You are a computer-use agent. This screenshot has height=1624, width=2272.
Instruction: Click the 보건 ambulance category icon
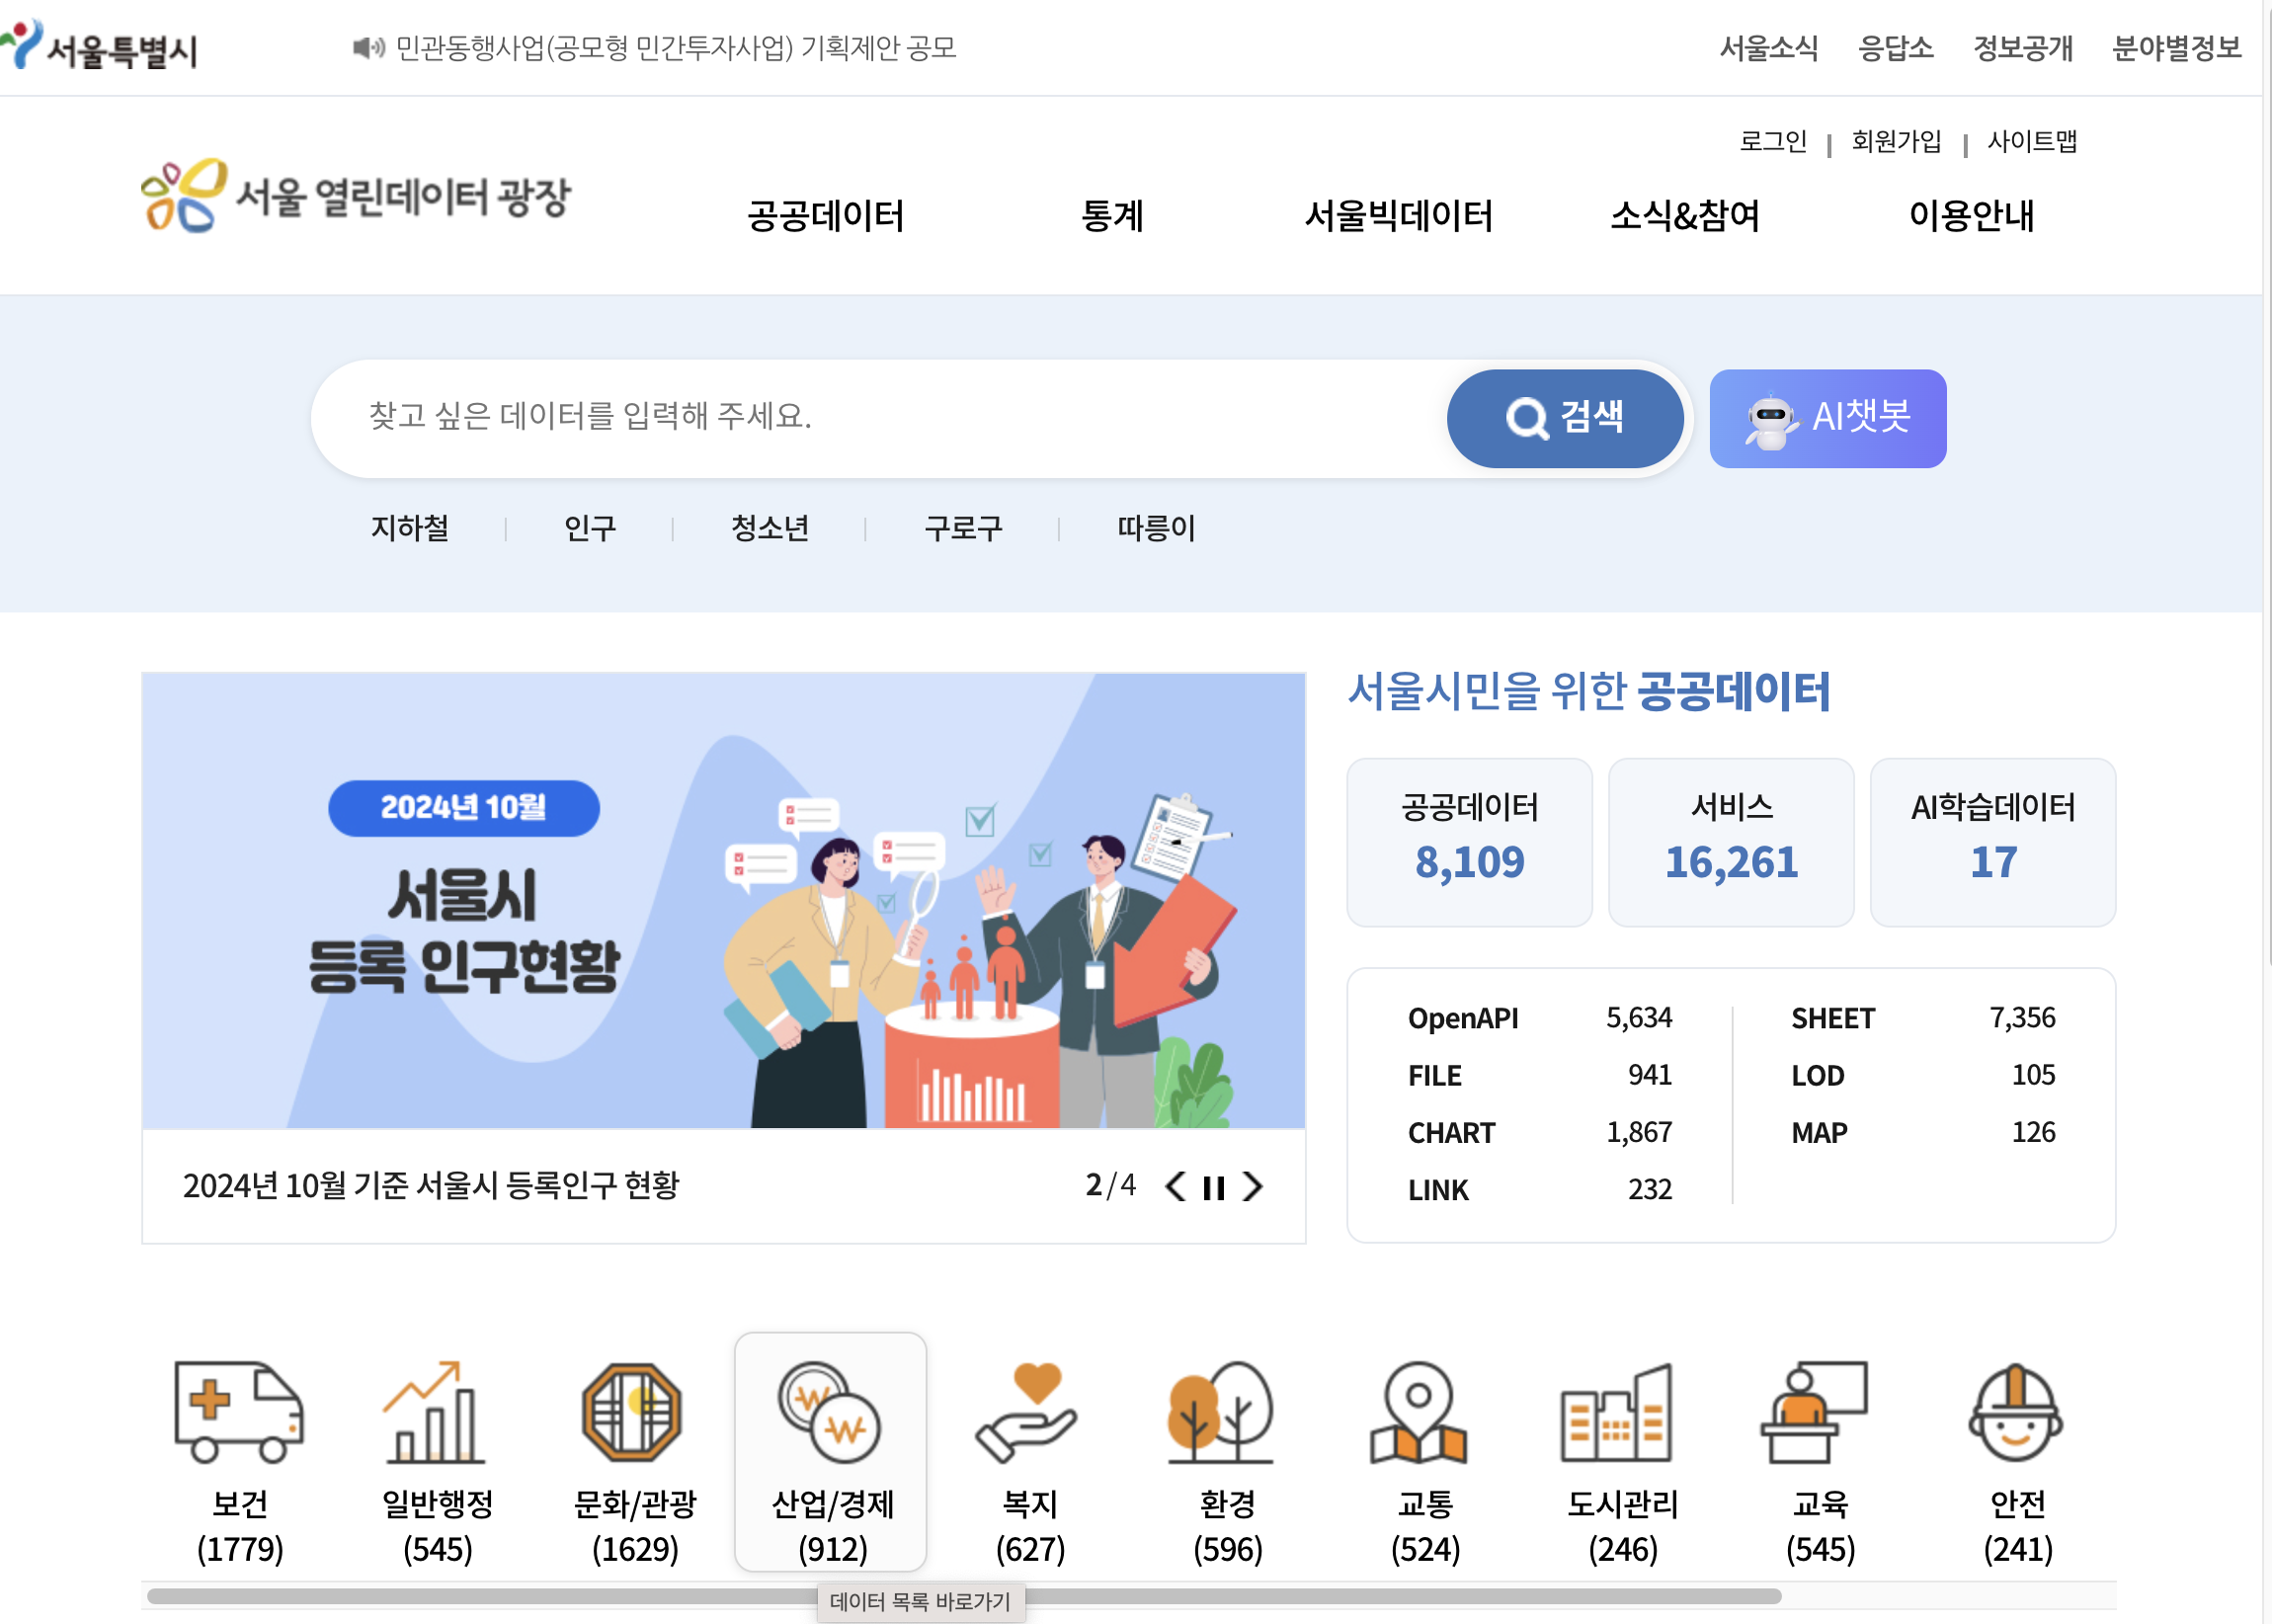click(239, 1412)
